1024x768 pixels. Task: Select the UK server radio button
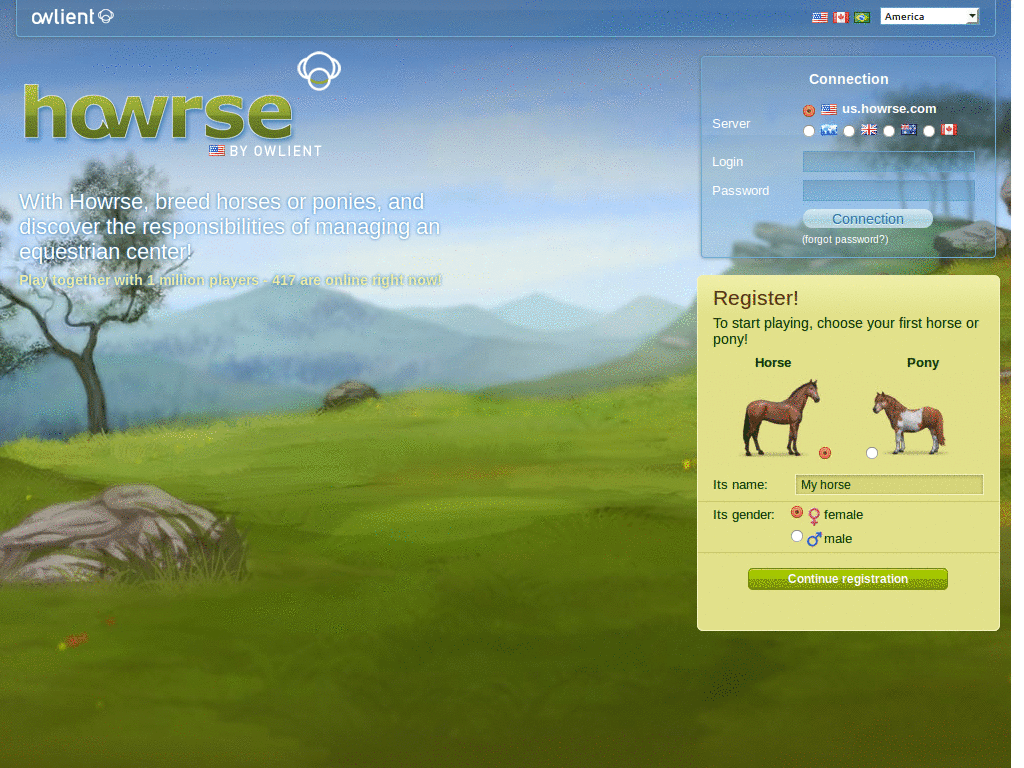click(x=848, y=131)
